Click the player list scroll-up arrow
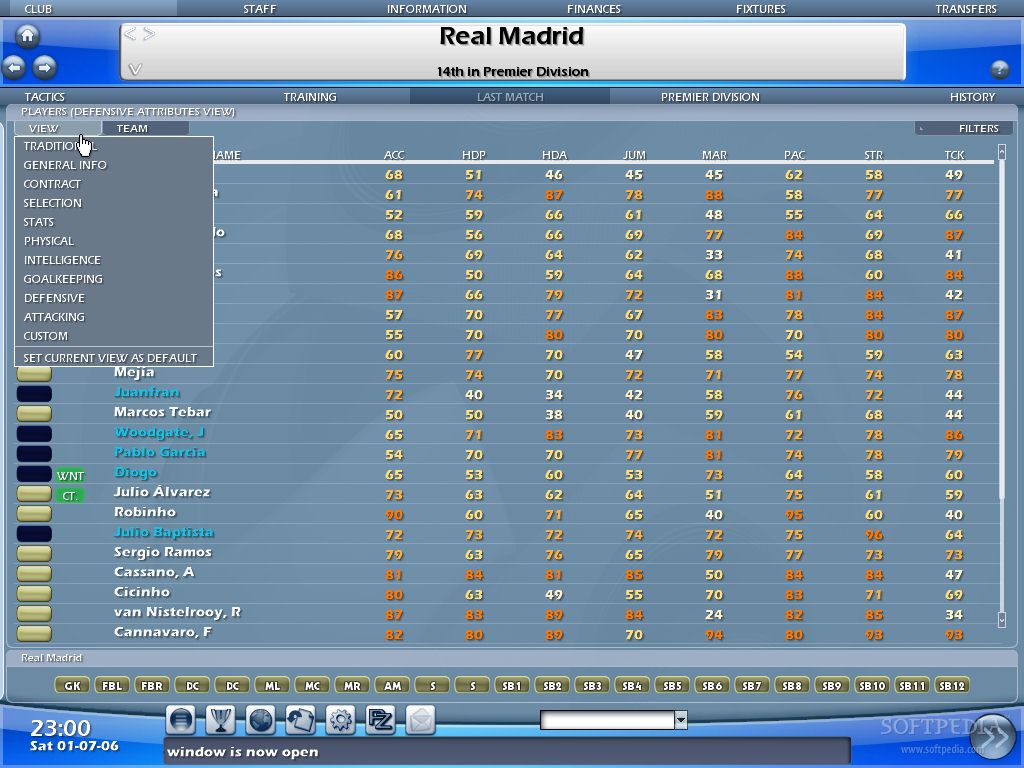This screenshot has width=1024, height=768. [x=1002, y=152]
